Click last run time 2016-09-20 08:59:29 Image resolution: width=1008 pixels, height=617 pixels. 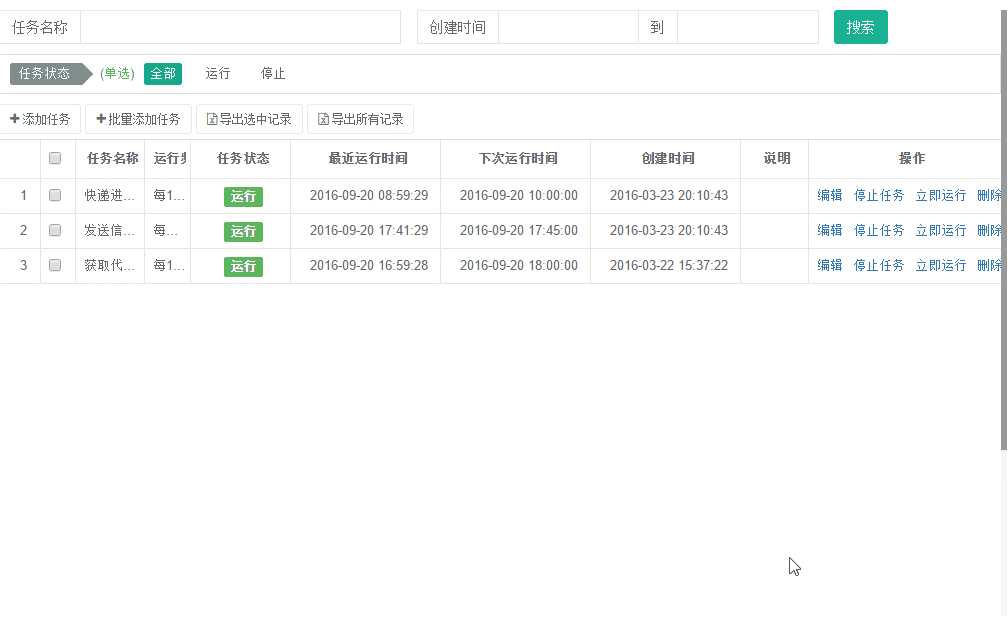point(369,195)
